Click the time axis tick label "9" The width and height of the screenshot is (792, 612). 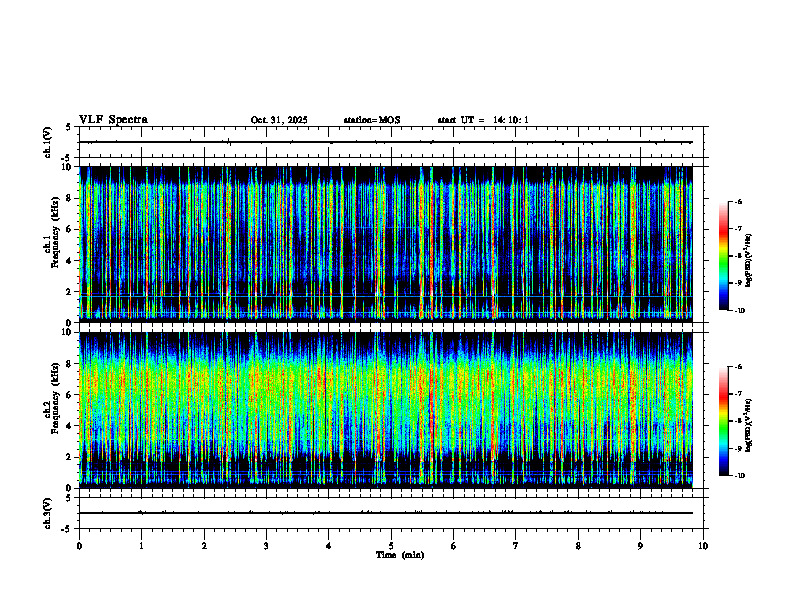click(640, 546)
